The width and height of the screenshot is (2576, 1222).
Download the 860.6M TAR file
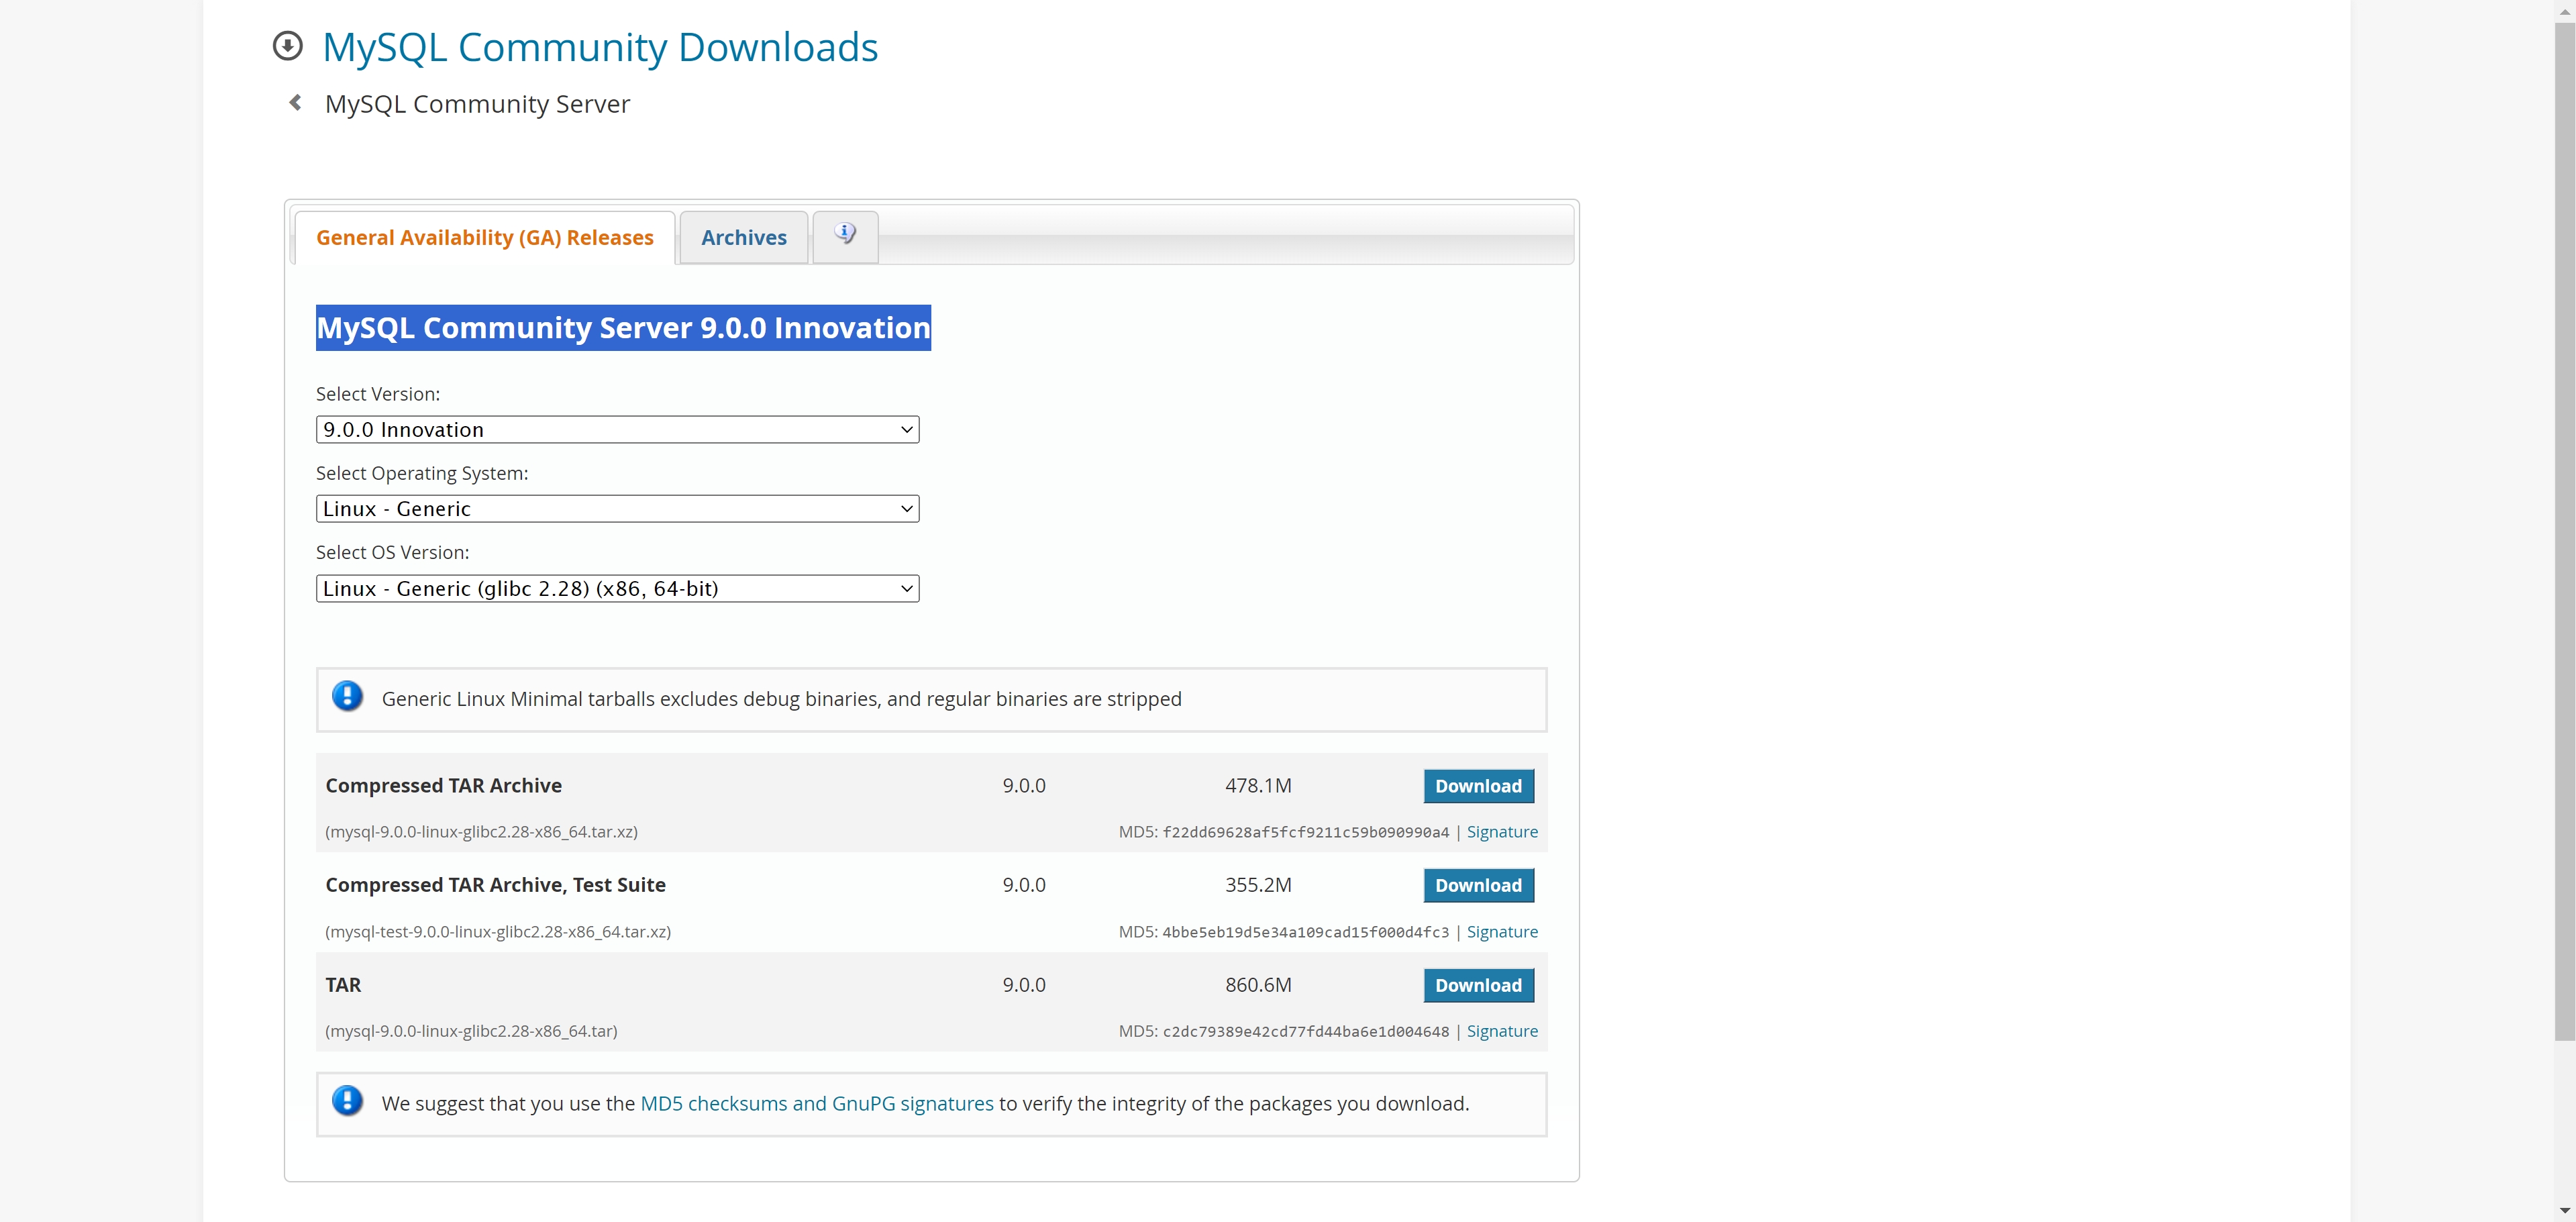[1477, 985]
